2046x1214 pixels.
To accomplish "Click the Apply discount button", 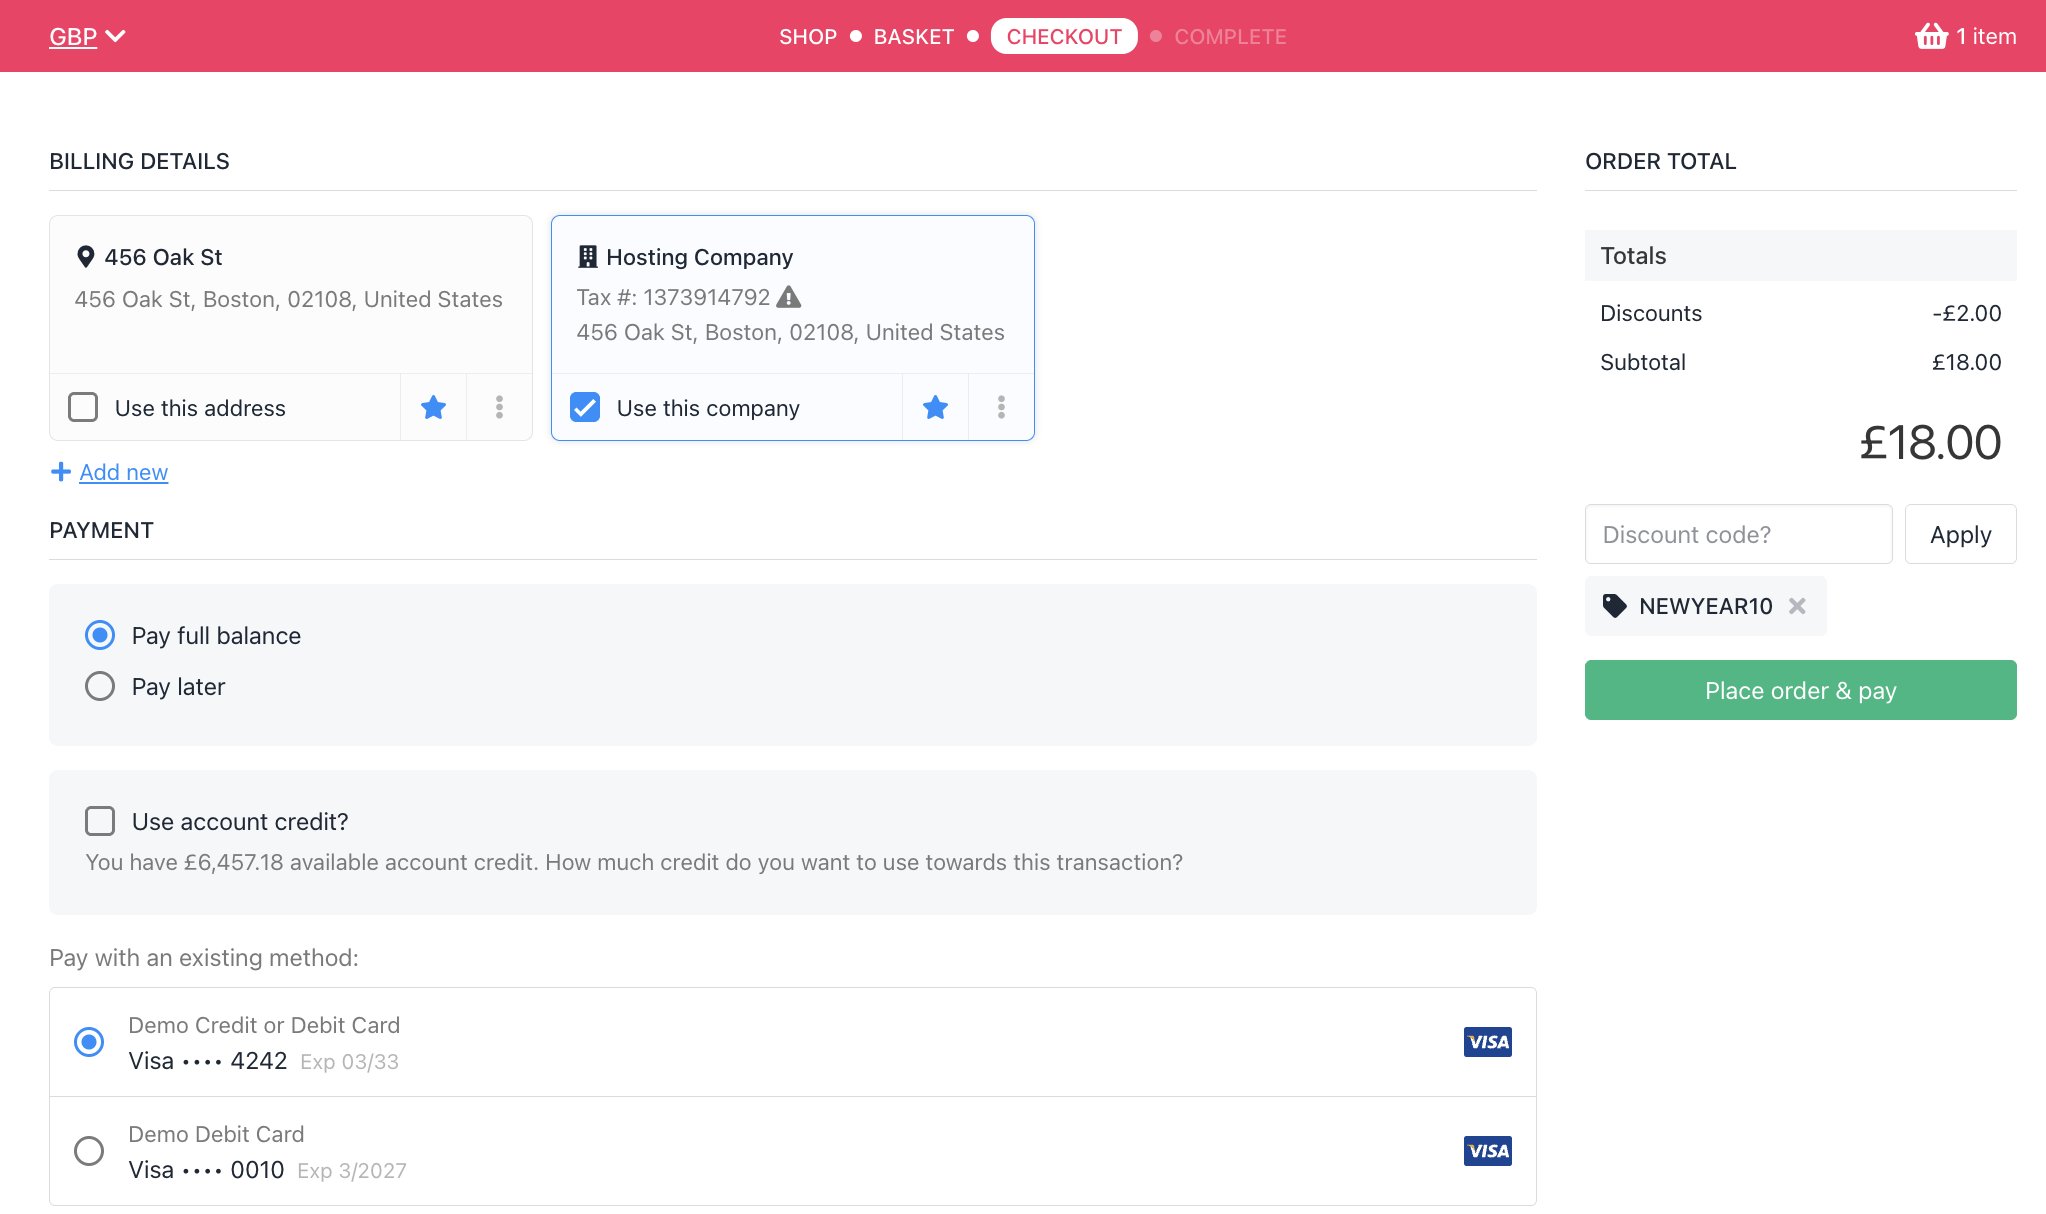I will [x=1960, y=534].
